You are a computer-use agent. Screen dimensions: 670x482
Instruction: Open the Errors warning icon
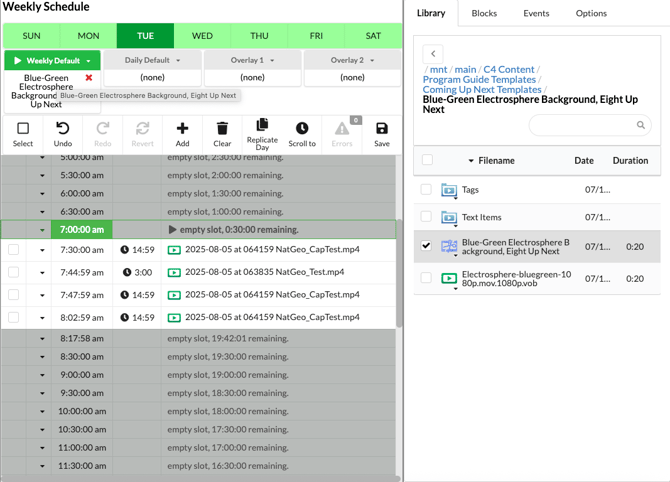(342, 129)
